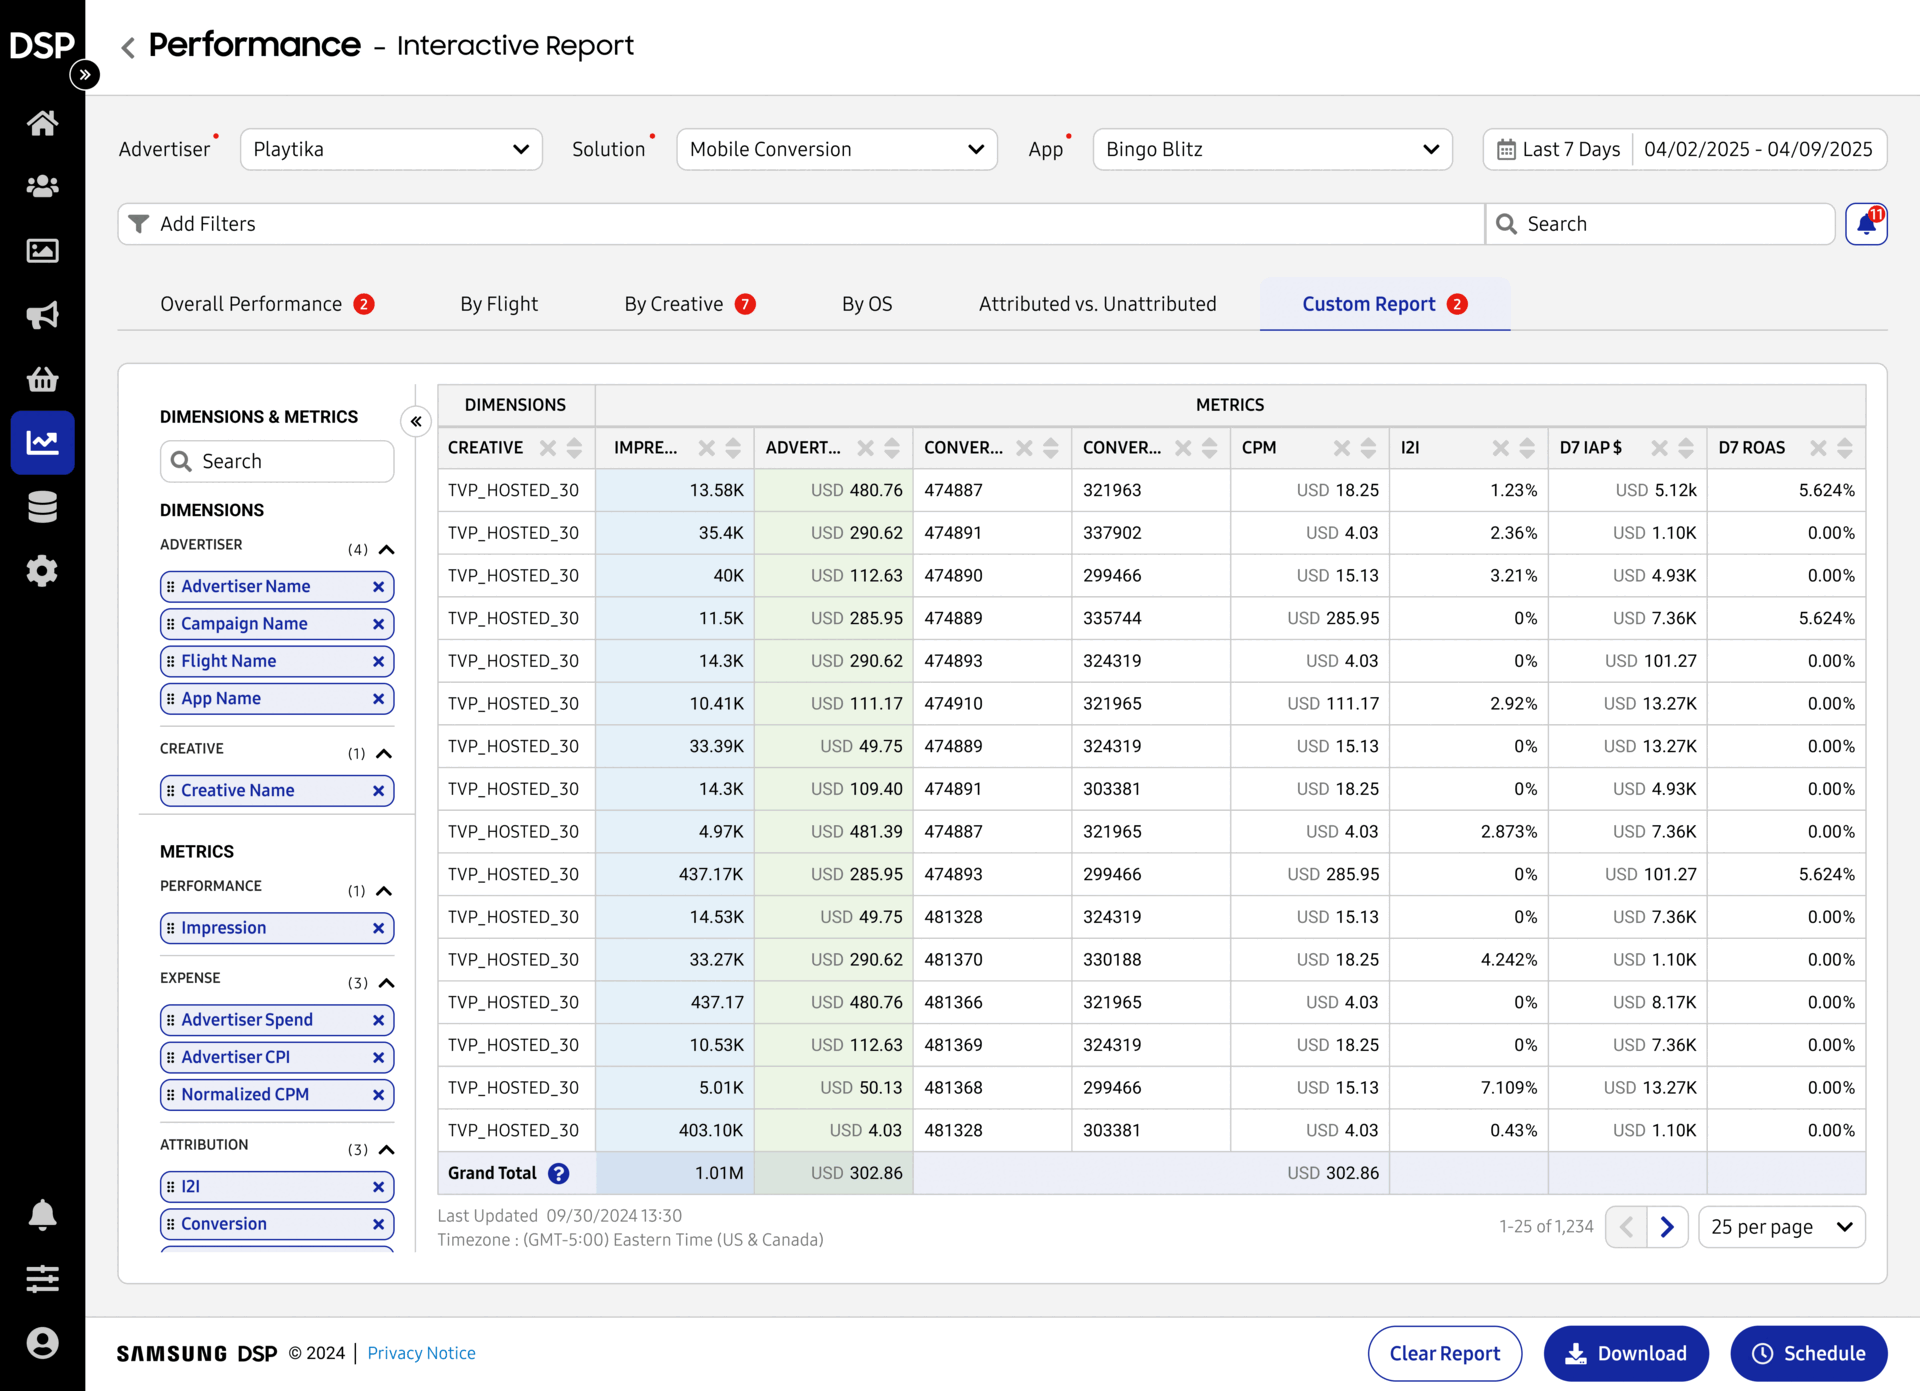Click the Download button
This screenshot has height=1391, width=1920.
point(1625,1353)
